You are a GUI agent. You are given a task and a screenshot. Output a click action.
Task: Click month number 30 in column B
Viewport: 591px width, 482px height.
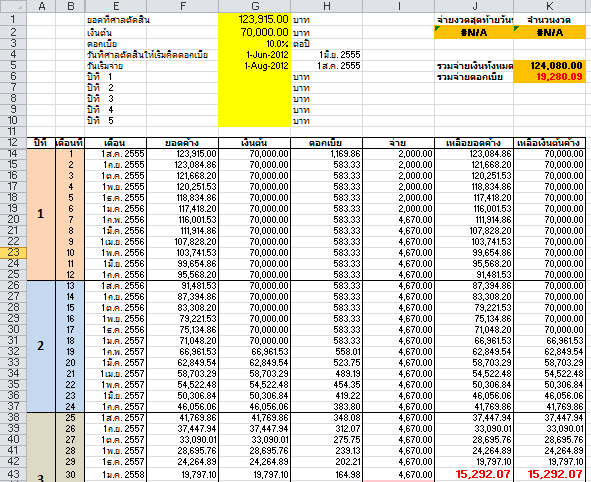[x=70, y=474]
